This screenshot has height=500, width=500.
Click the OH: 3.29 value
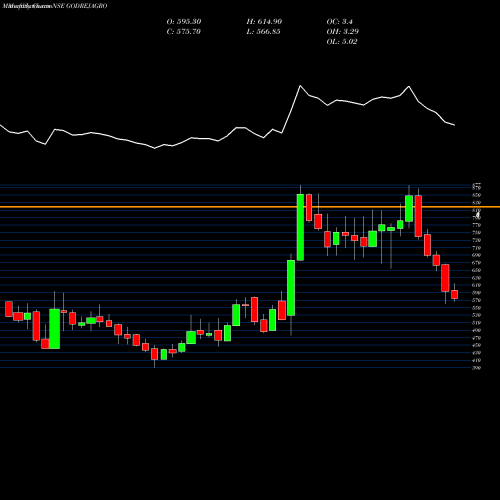tap(342, 32)
